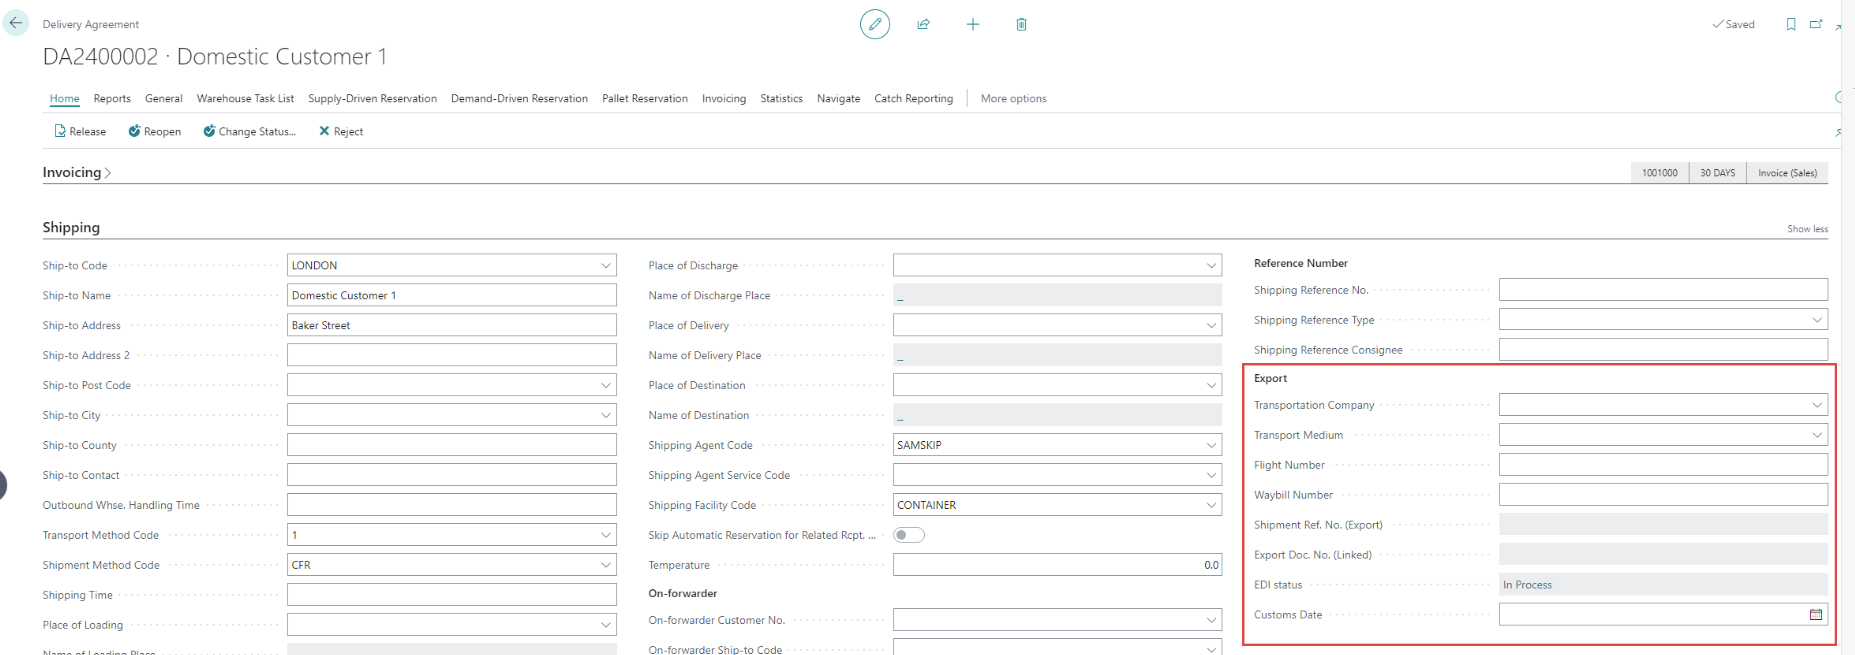Click the Flight Number input field

coord(1662,465)
